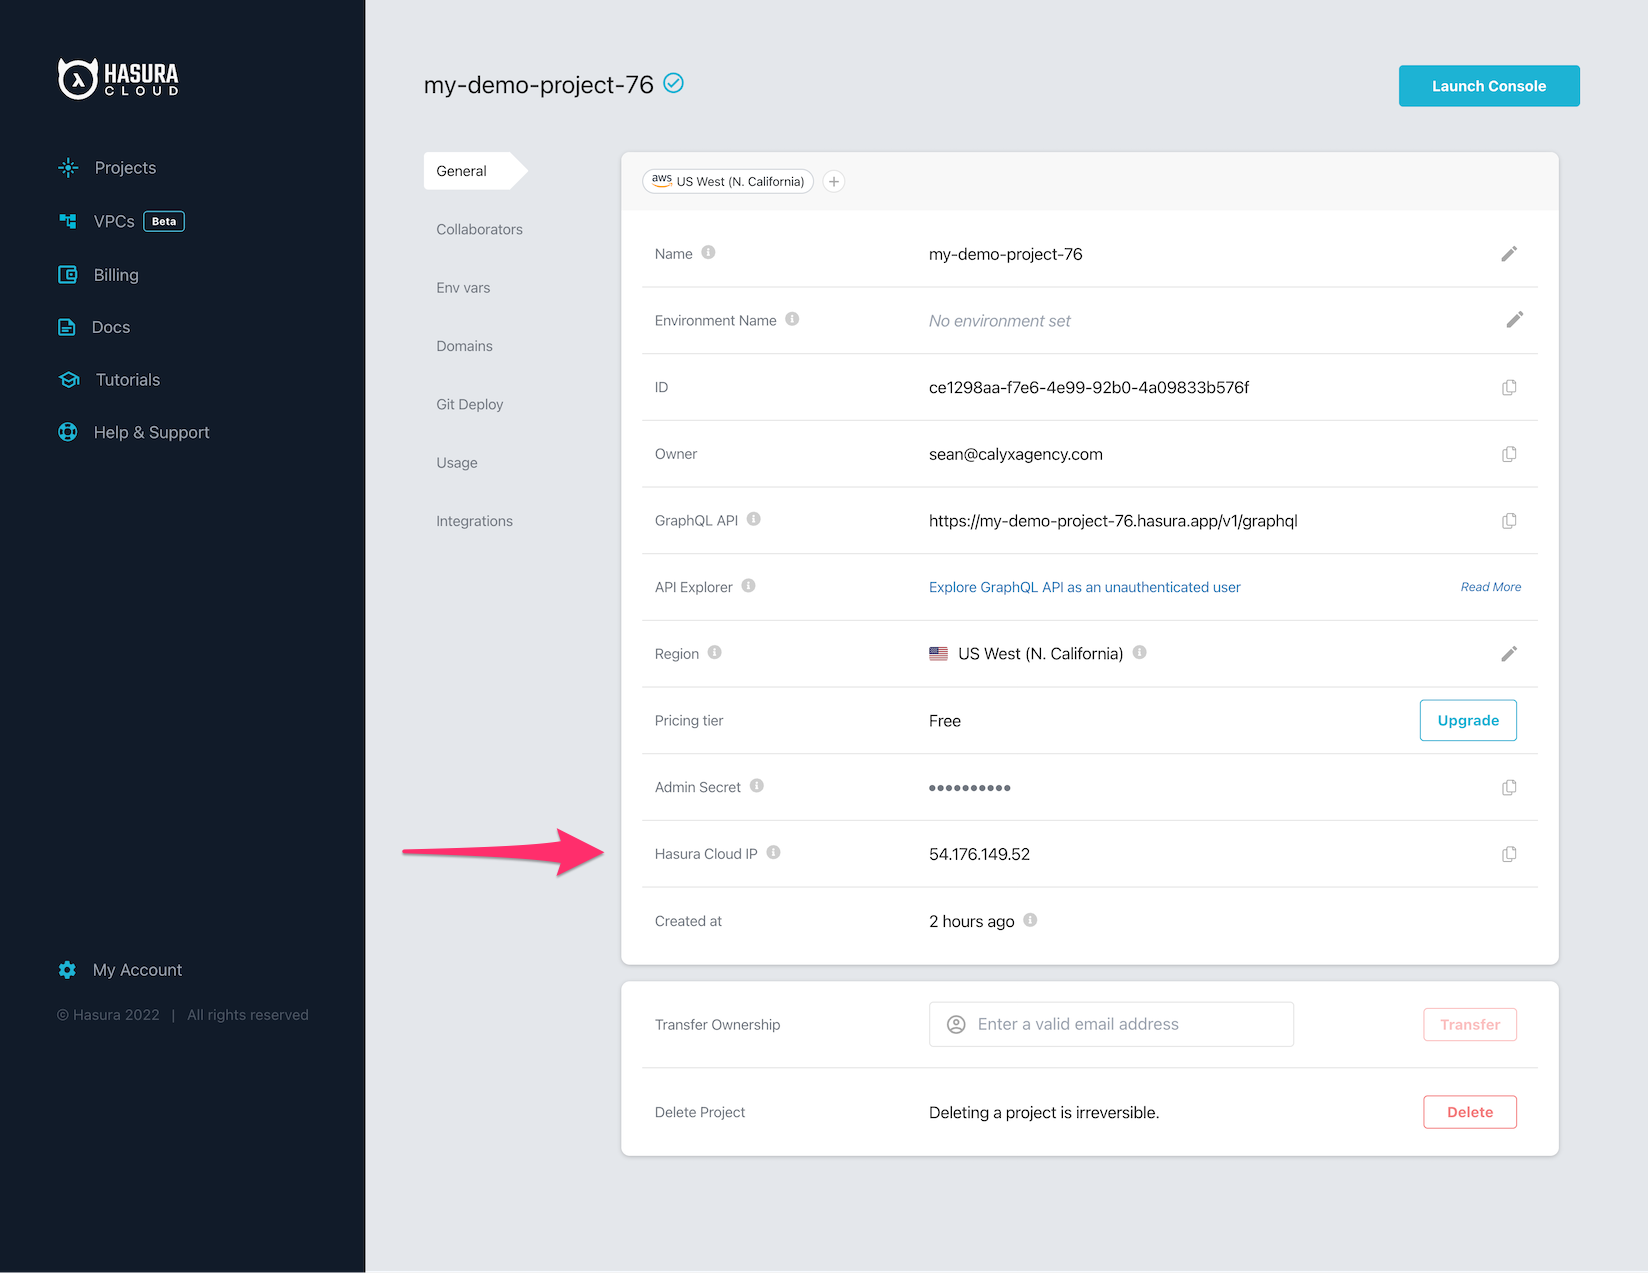Upgrade the Free pricing tier
Image resolution: width=1648 pixels, height=1273 pixels.
coord(1467,721)
